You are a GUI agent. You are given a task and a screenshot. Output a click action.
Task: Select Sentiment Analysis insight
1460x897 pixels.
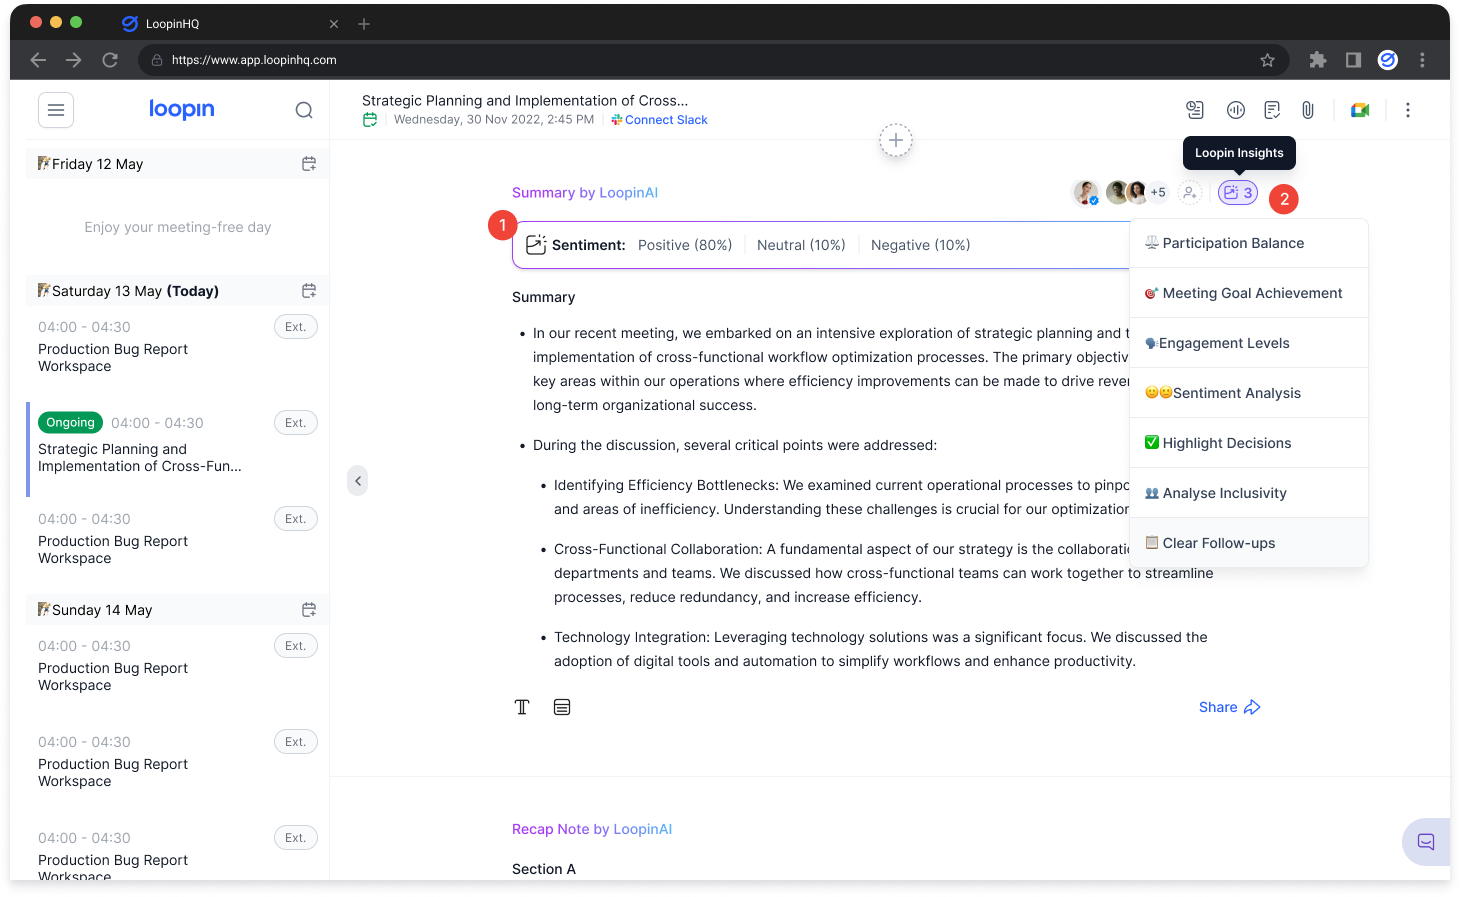click(1249, 393)
